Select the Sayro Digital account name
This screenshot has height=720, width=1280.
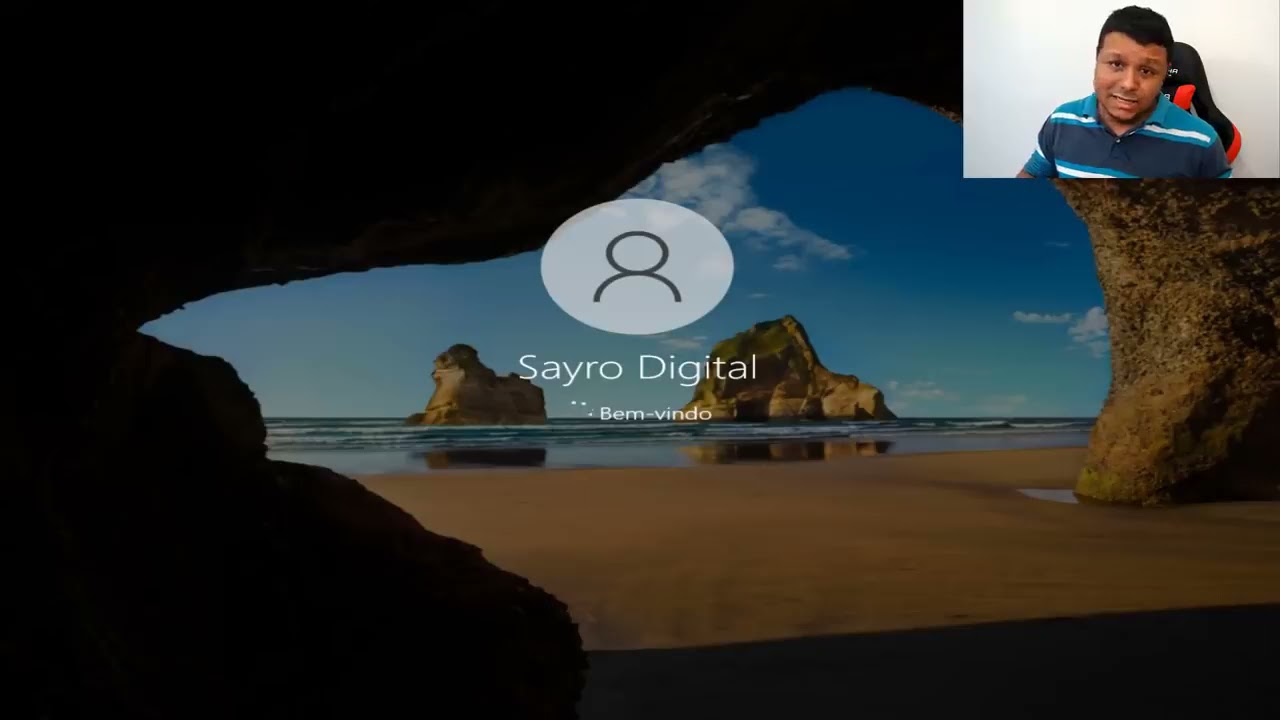tap(637, 368)
